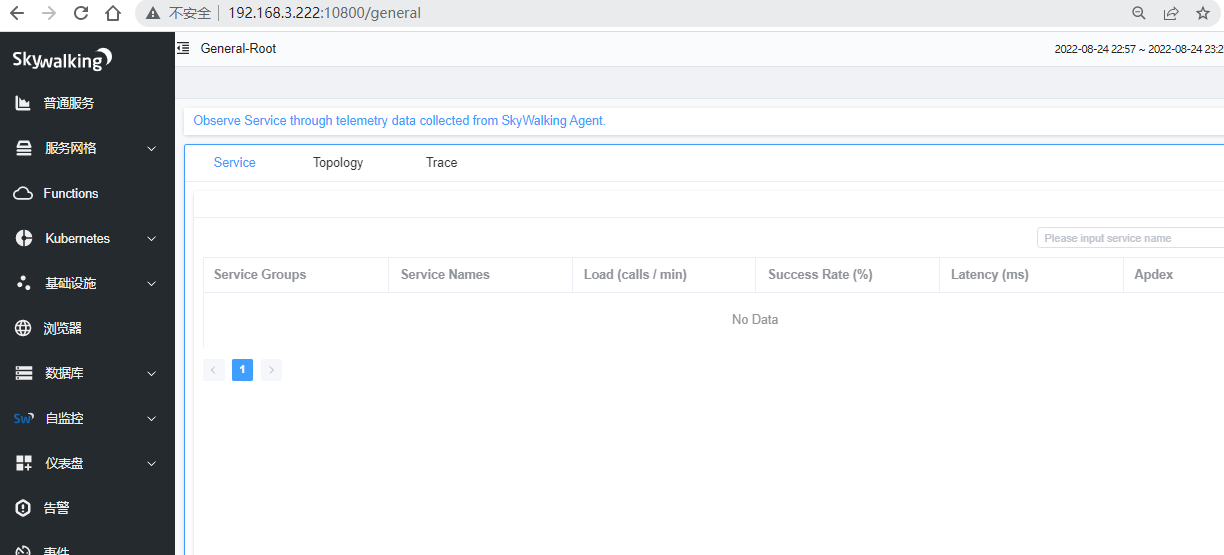Expand the Kubernetes submenu arrow
This screenshot has width=1224, height=555.
152,238
